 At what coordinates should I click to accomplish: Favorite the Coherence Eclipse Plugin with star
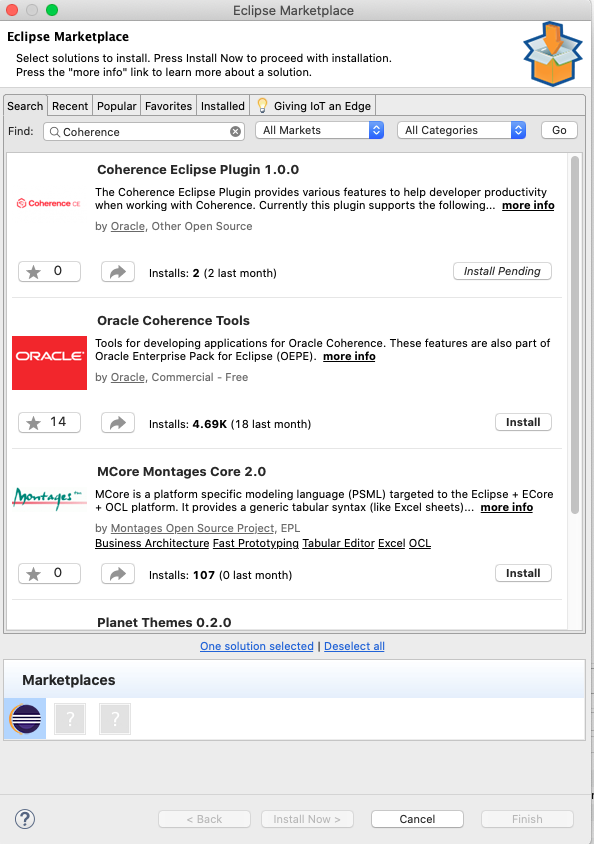49,271
